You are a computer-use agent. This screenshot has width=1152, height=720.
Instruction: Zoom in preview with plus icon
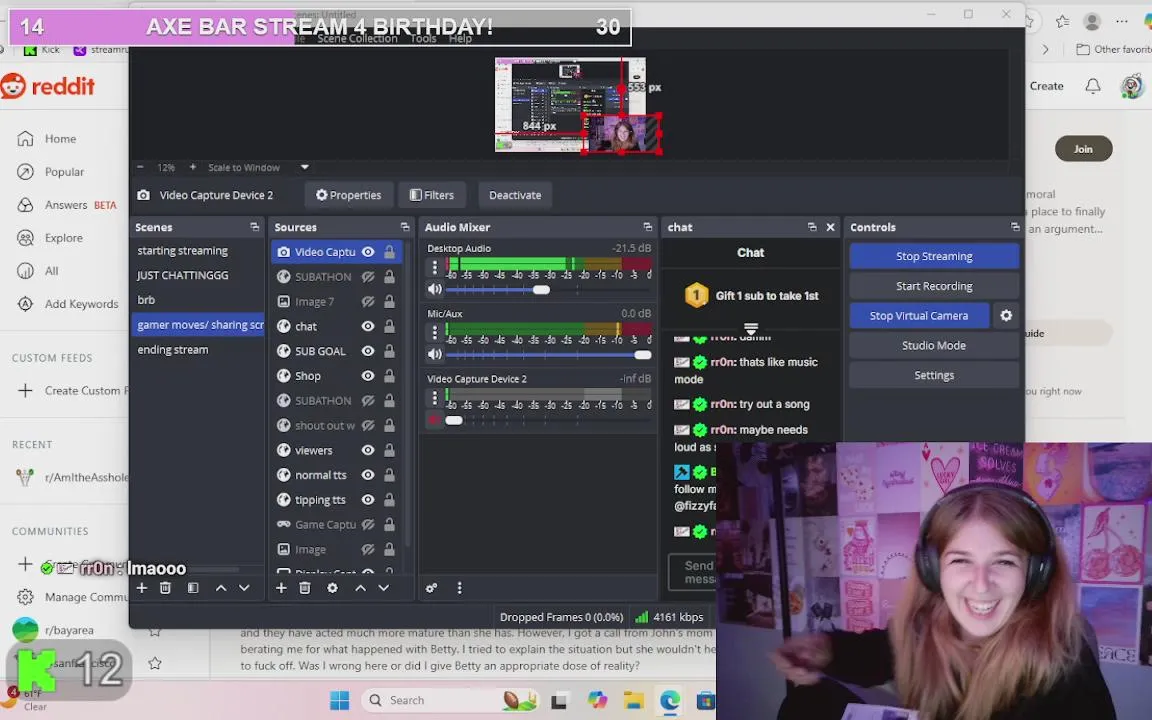pos(192,167)
